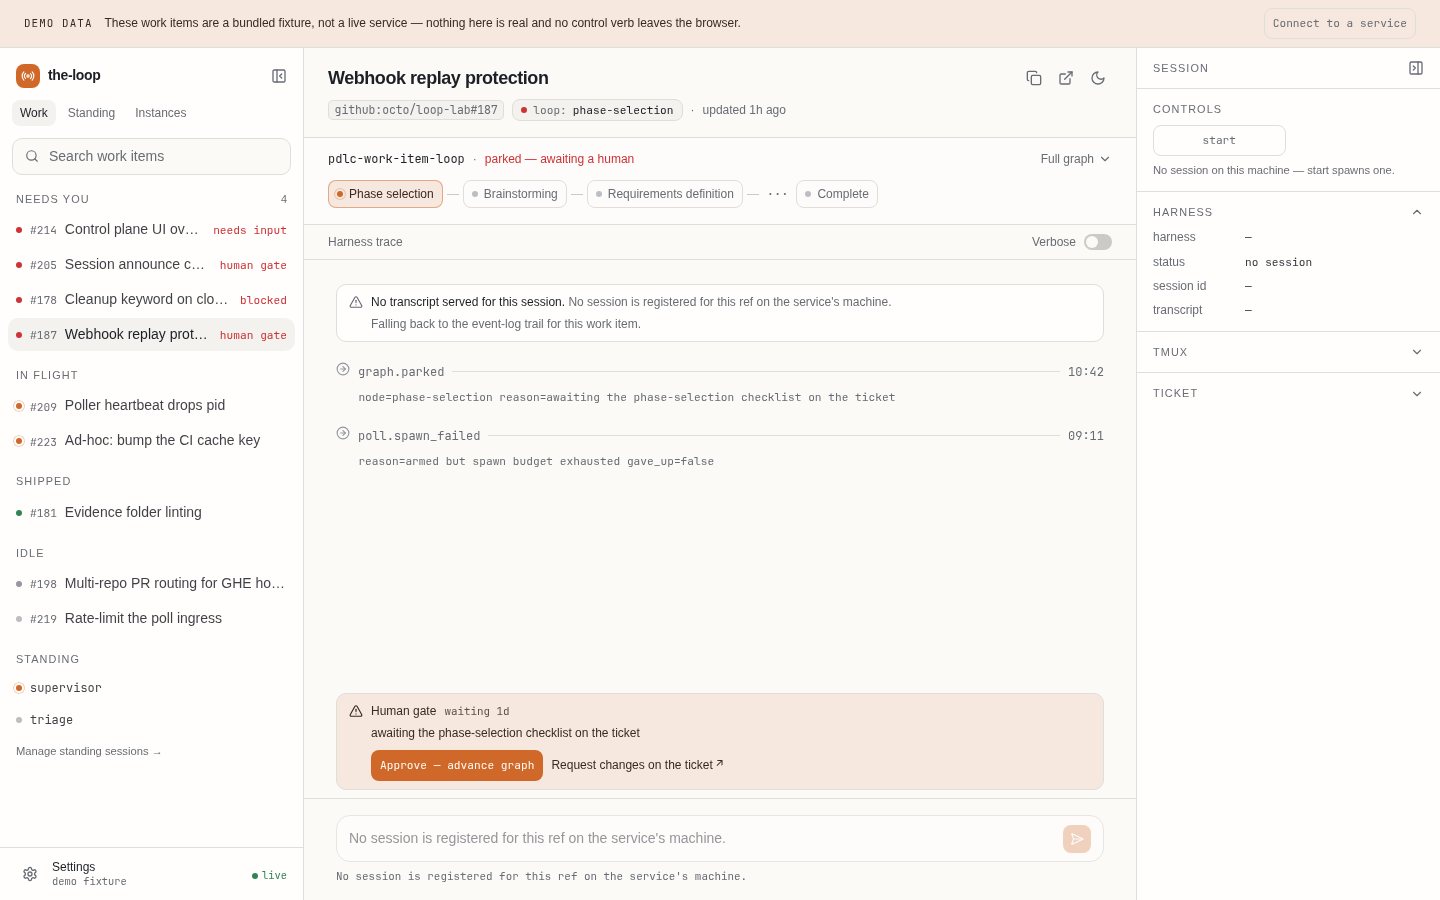Image resolution: width=1440 pixels, height=900 pixels.
Task: Open the Full graph dropdown
Action: [x=1076, y=159]
